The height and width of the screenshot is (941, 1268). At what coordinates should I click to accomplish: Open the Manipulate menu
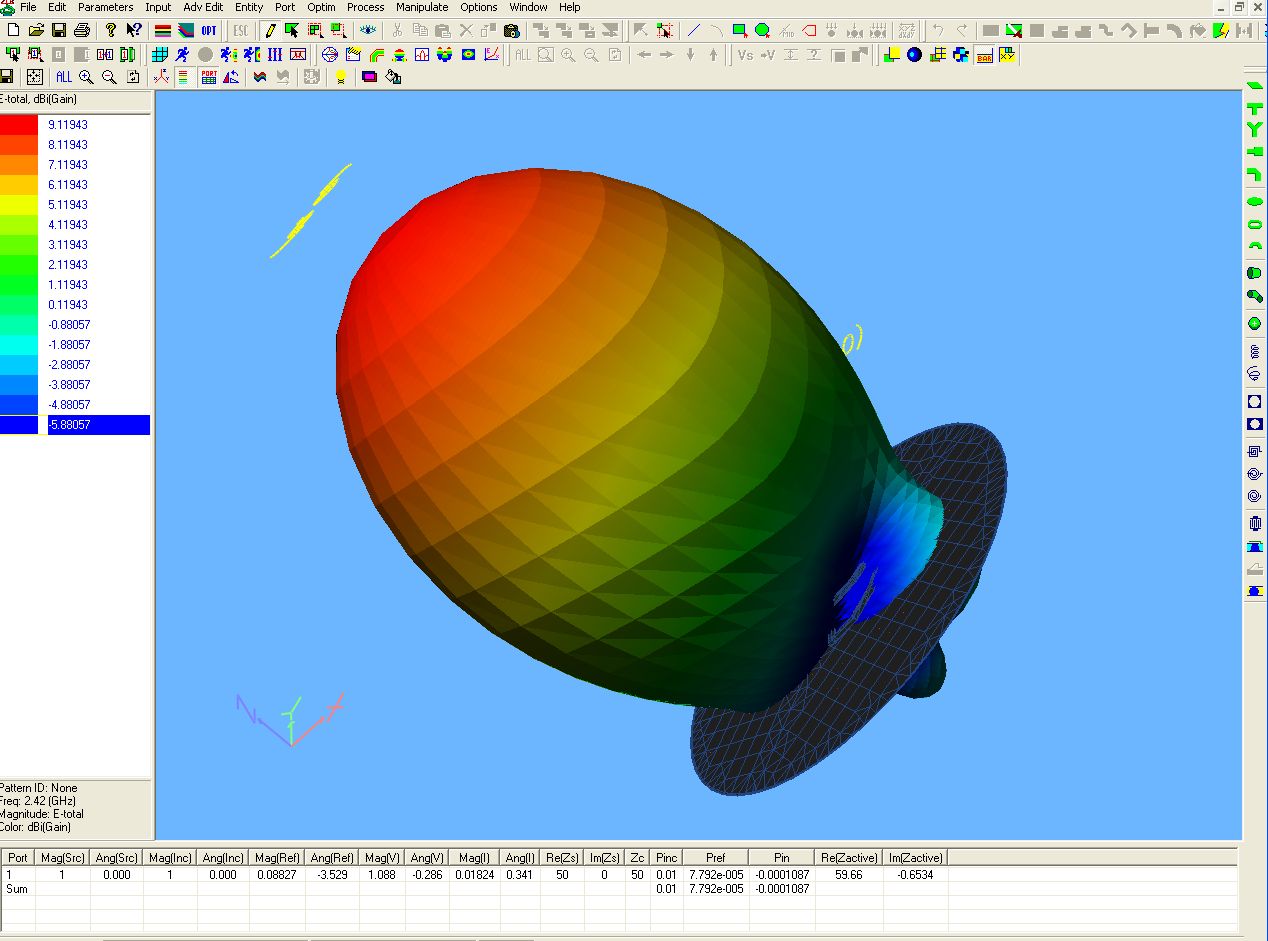pos(422,7)
